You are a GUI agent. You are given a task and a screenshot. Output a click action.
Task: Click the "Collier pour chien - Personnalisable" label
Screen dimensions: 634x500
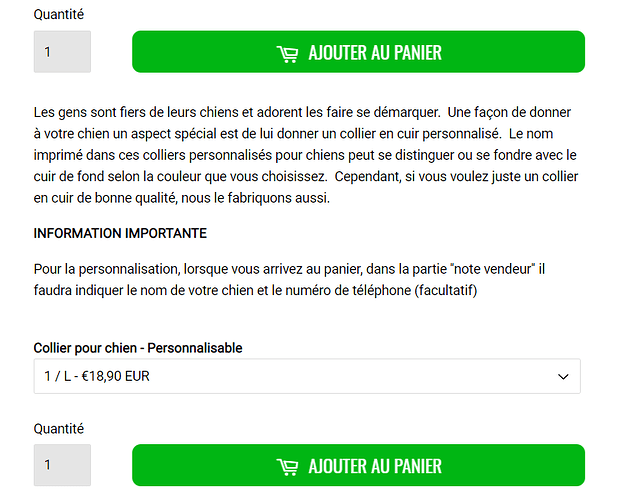[x=138, y=348]
